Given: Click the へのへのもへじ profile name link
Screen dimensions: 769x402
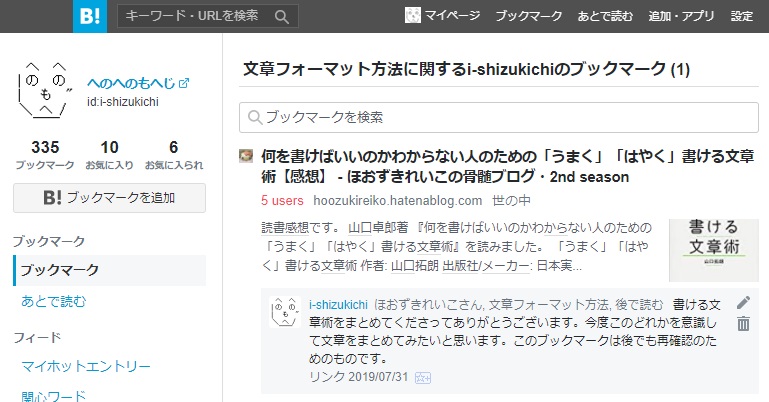Looking at the screenshot, I should (131, 83).
